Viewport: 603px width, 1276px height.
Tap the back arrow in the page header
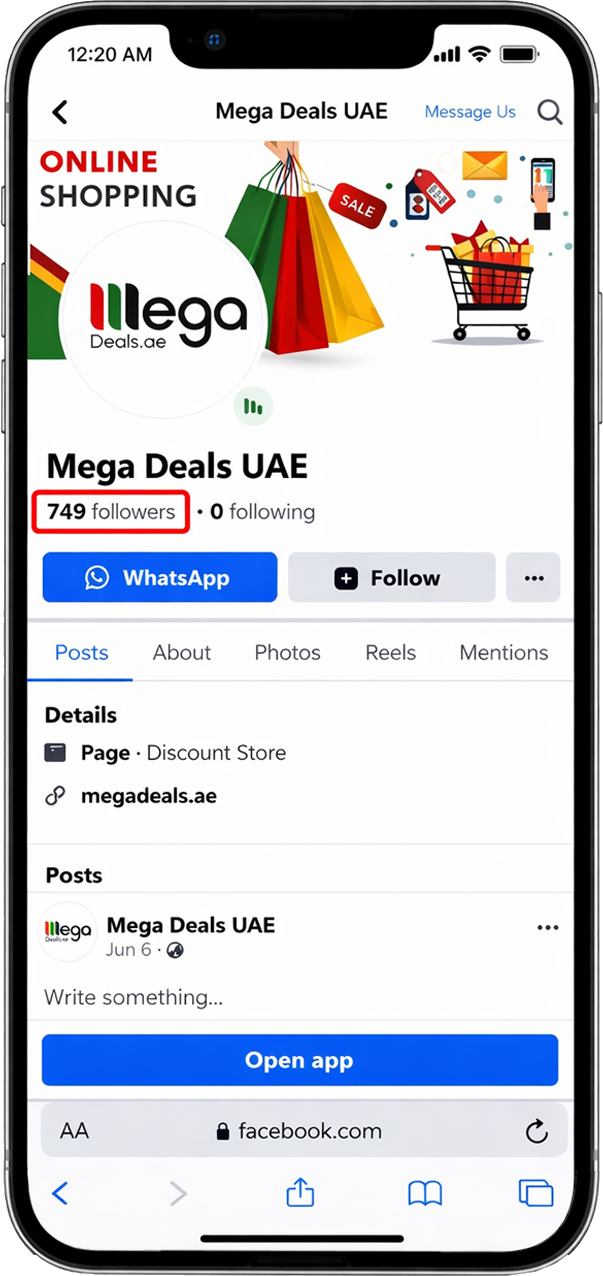[60, 112]
